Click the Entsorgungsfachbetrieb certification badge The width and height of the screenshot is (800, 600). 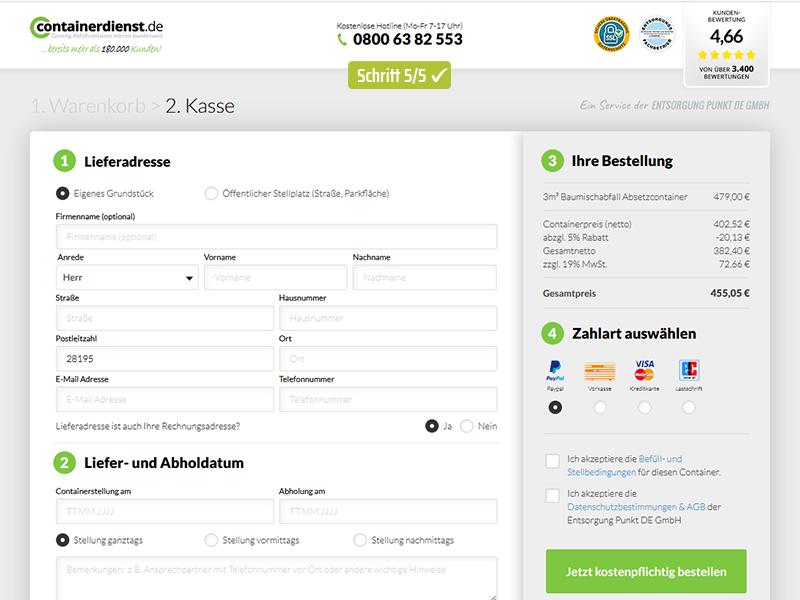657,33
